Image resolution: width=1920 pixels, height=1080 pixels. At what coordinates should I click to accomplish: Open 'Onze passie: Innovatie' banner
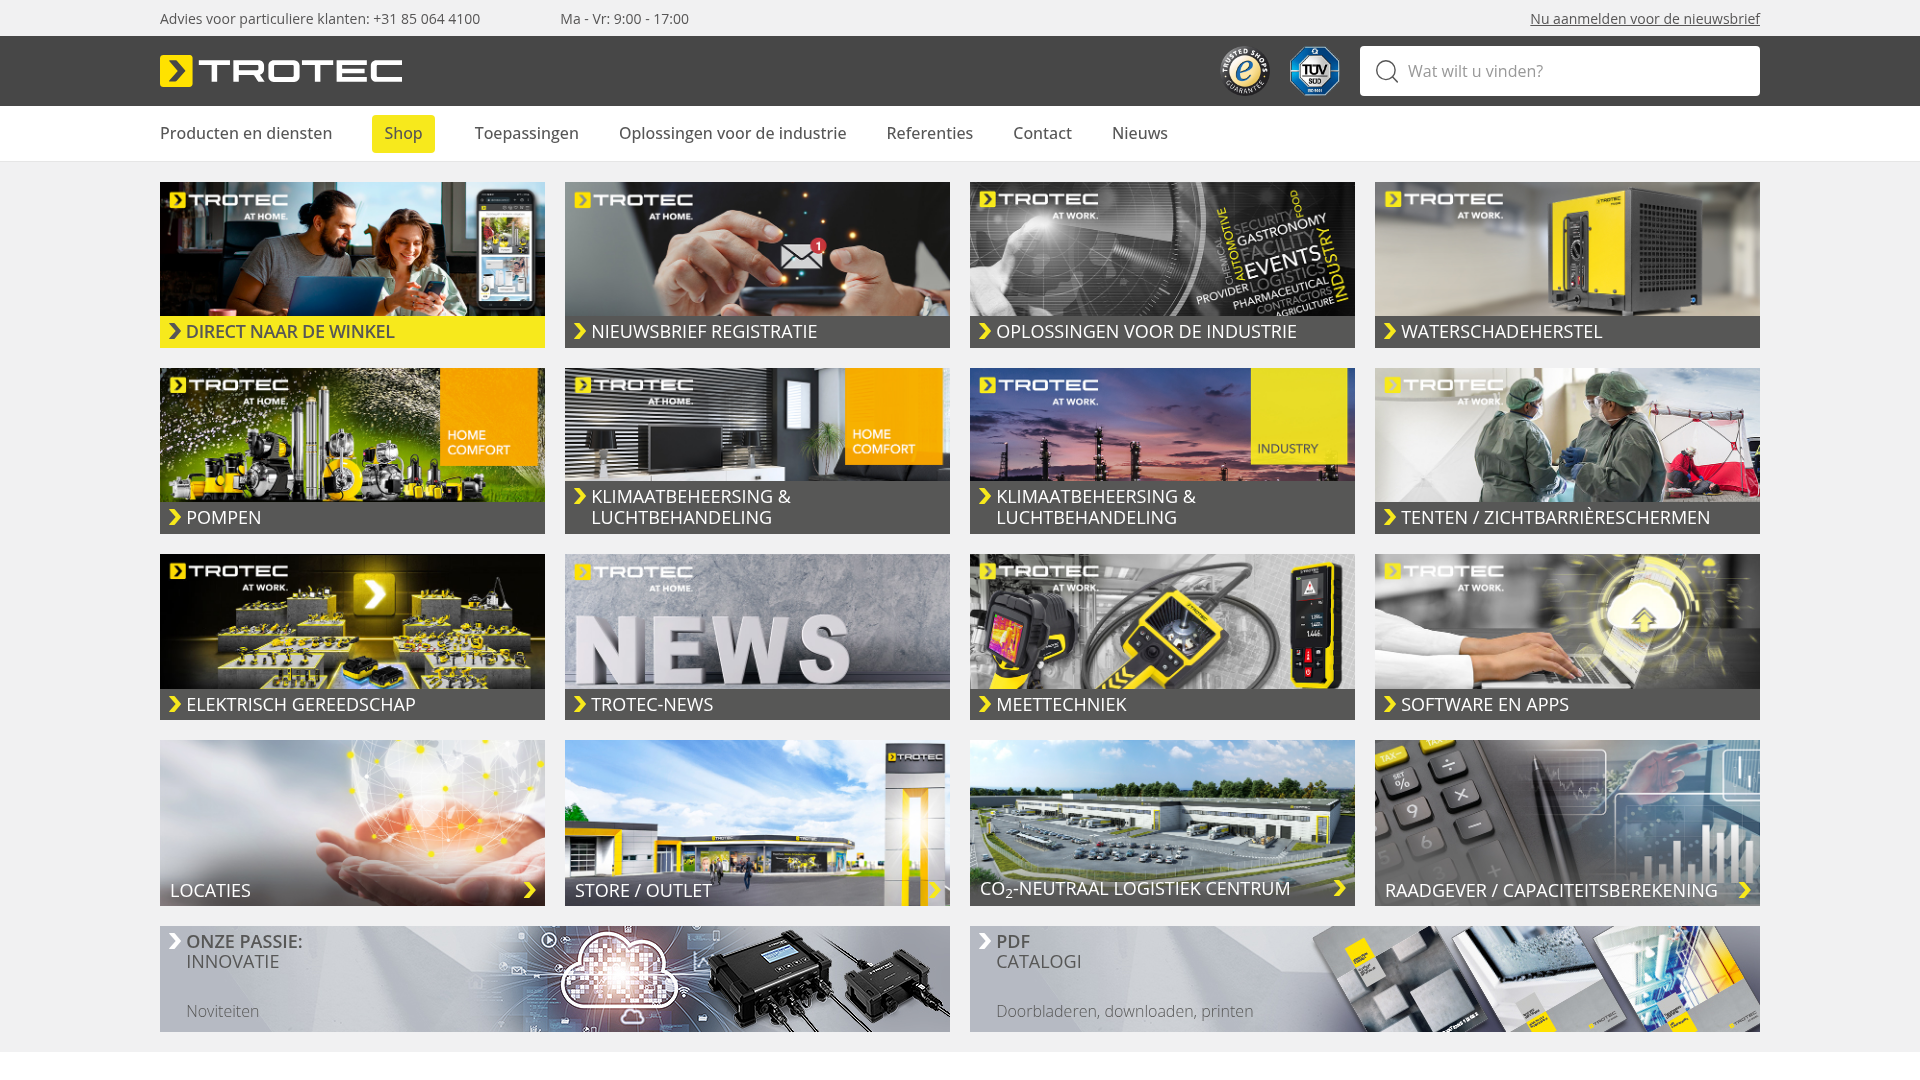click(555, 979)
